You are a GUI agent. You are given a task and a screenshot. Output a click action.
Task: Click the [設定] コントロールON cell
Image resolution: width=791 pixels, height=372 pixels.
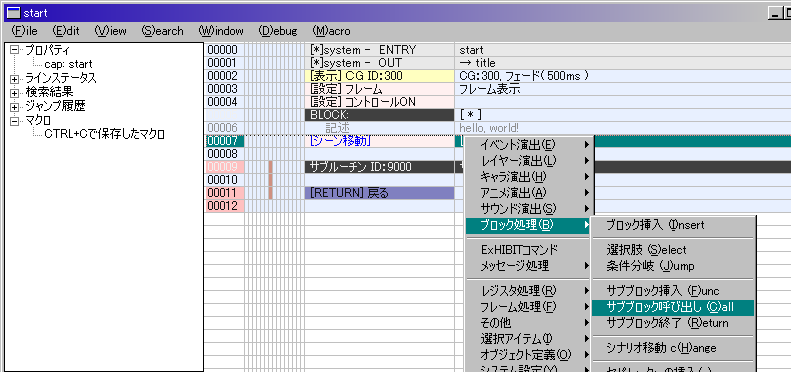click(x=379, y=102)
